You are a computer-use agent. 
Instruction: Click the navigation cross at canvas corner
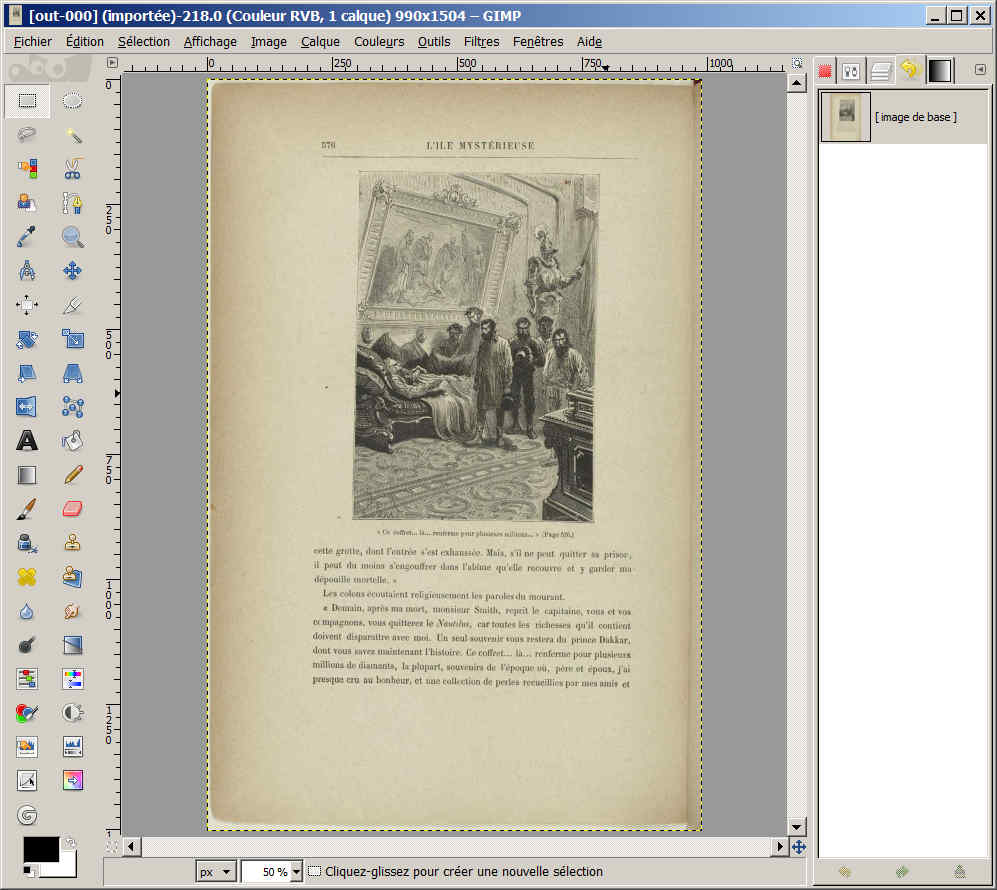coord(798,847)
